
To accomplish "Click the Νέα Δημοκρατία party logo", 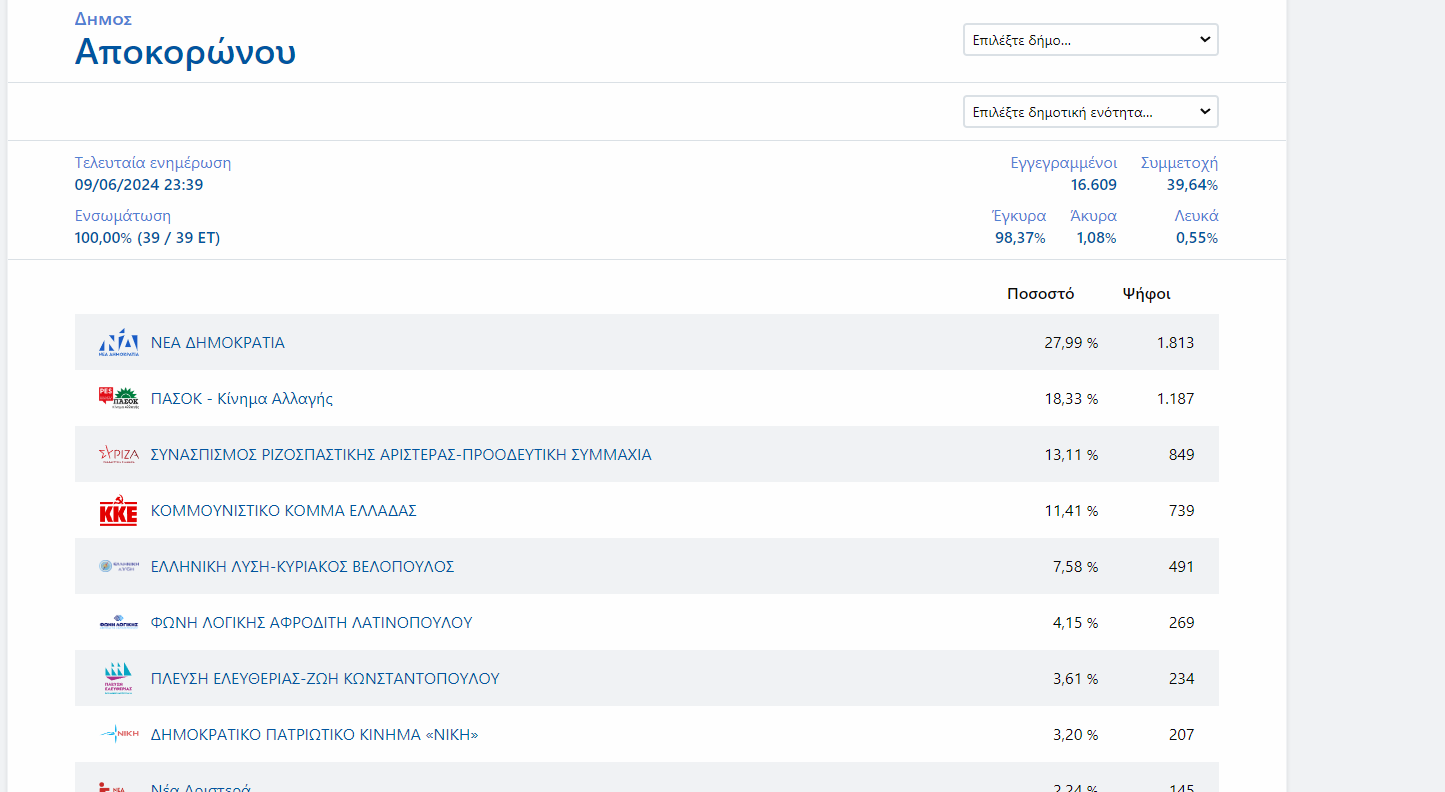I will tap(118, 342).
